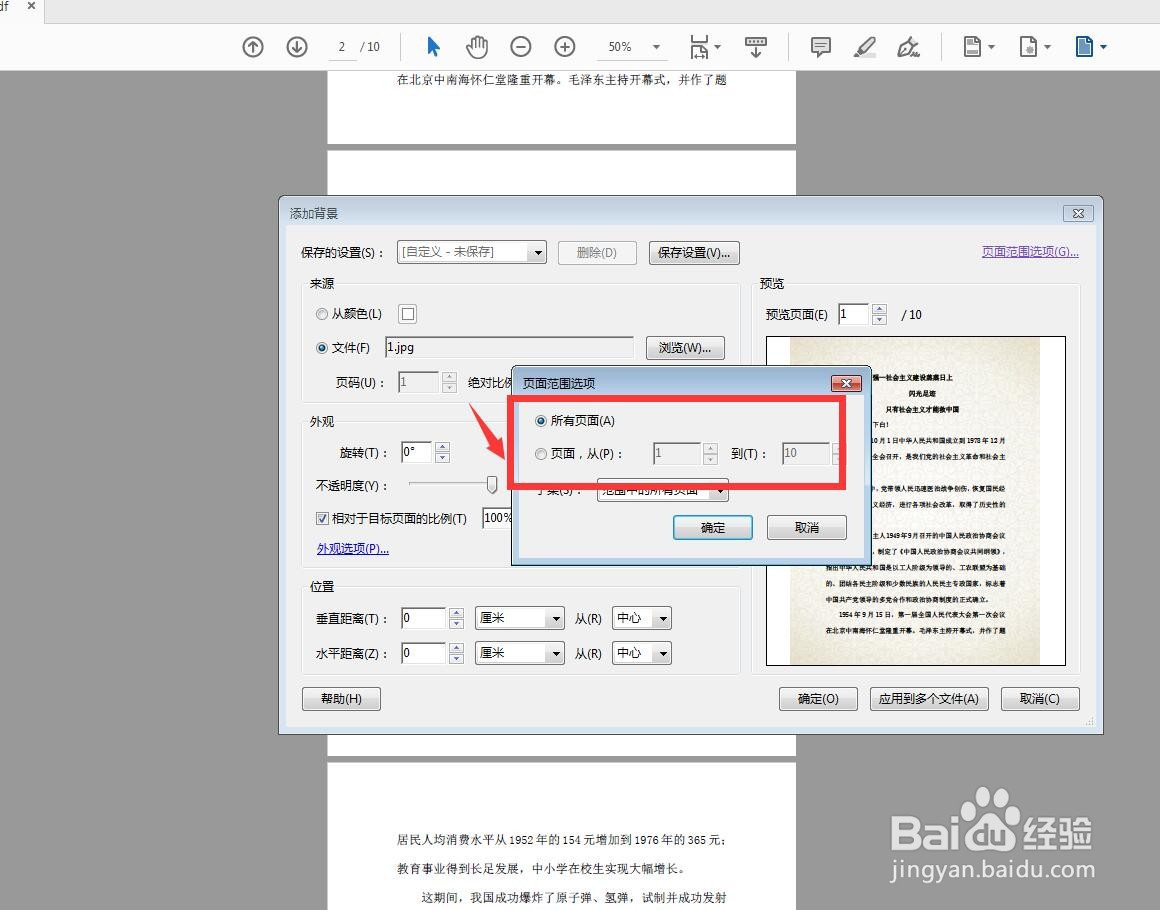This screenshot has height=910, width=1160.
Task: Click the 不透明度 slider handle
Action: 492,485
